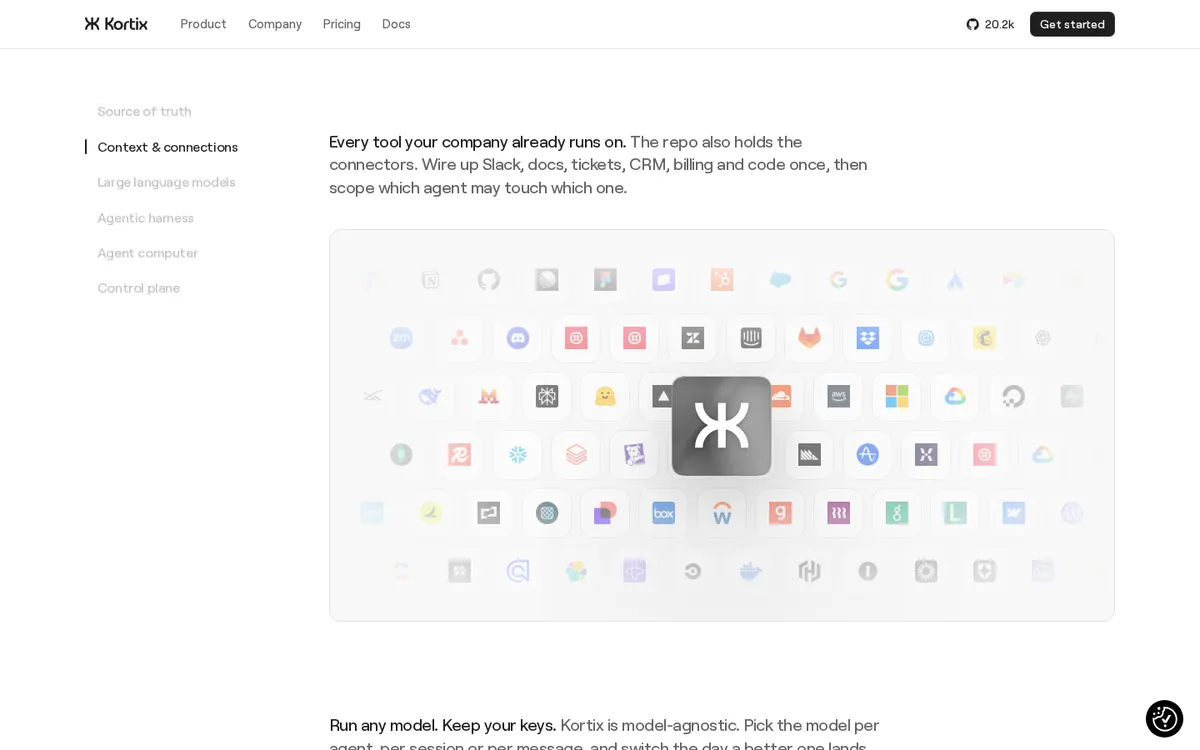1200x750 pixels.
Task: Click the Zendesk connector icon
Action: [693, 338]
